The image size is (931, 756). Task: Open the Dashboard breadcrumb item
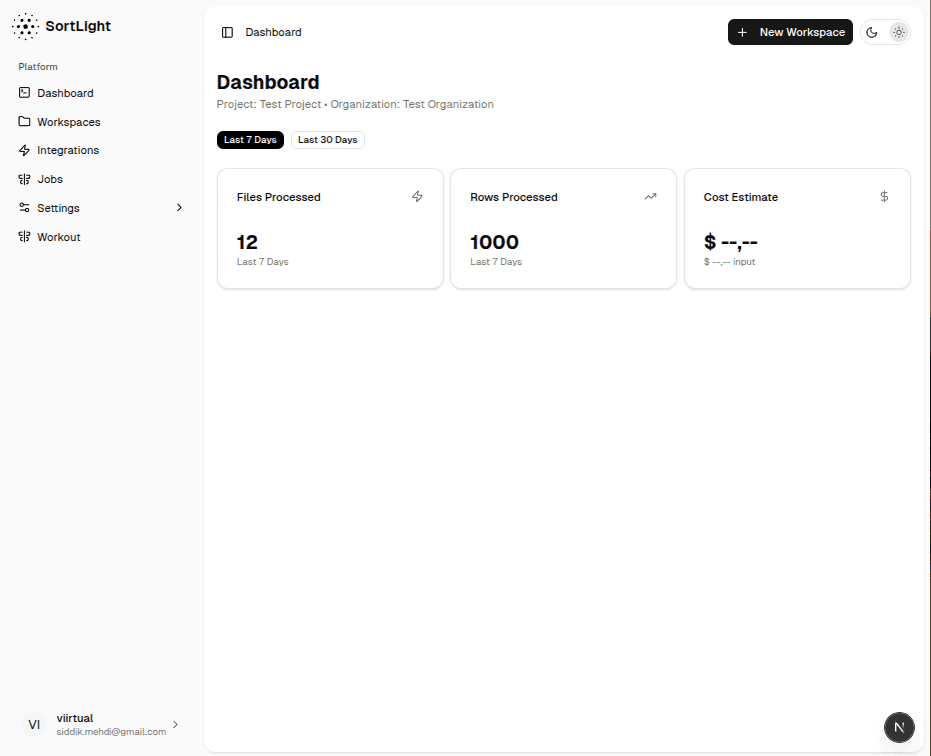pyautogui.click(x=273, y=32)
